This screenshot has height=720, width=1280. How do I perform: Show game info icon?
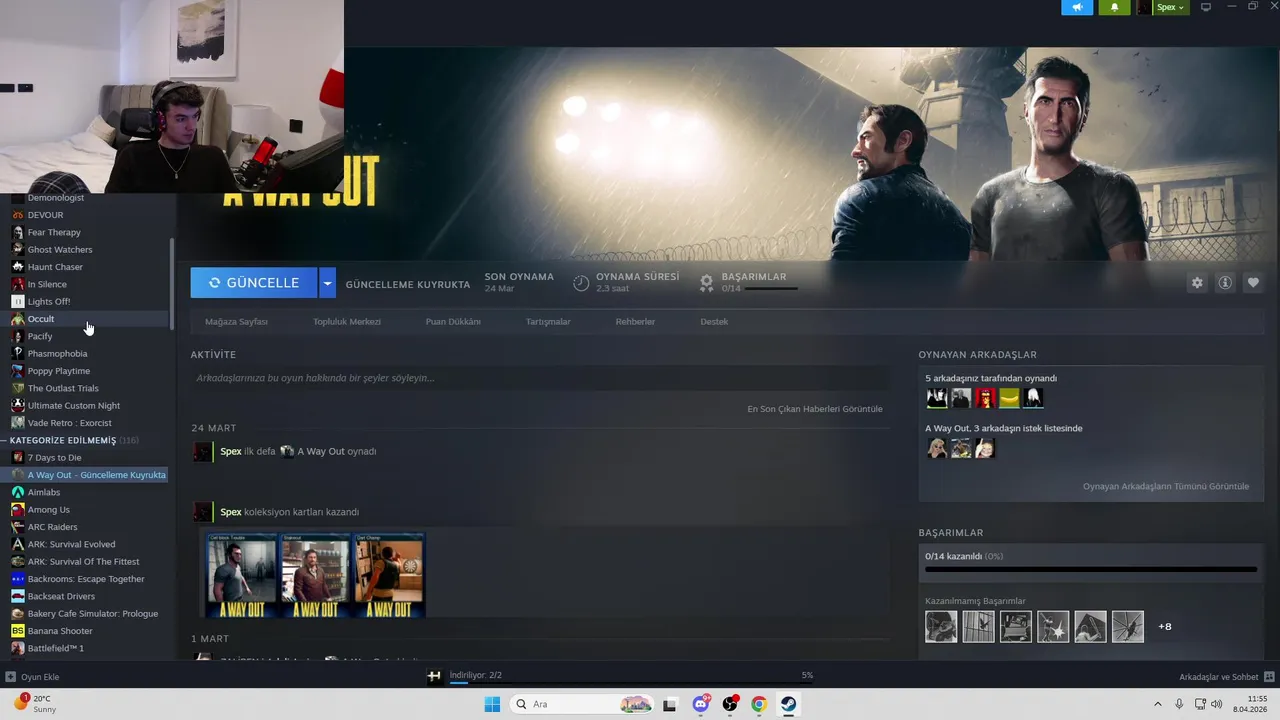click(x=1225, y=283)
